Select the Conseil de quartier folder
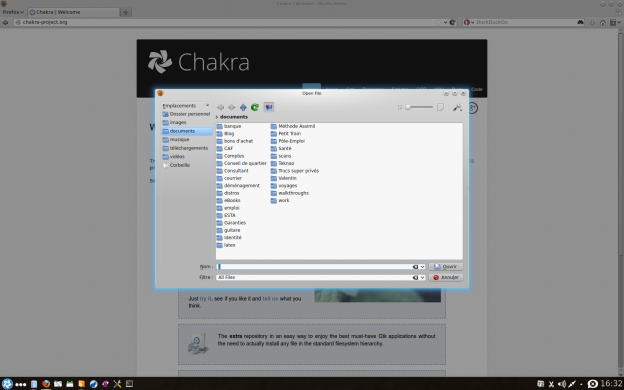 tap(242, 164)
